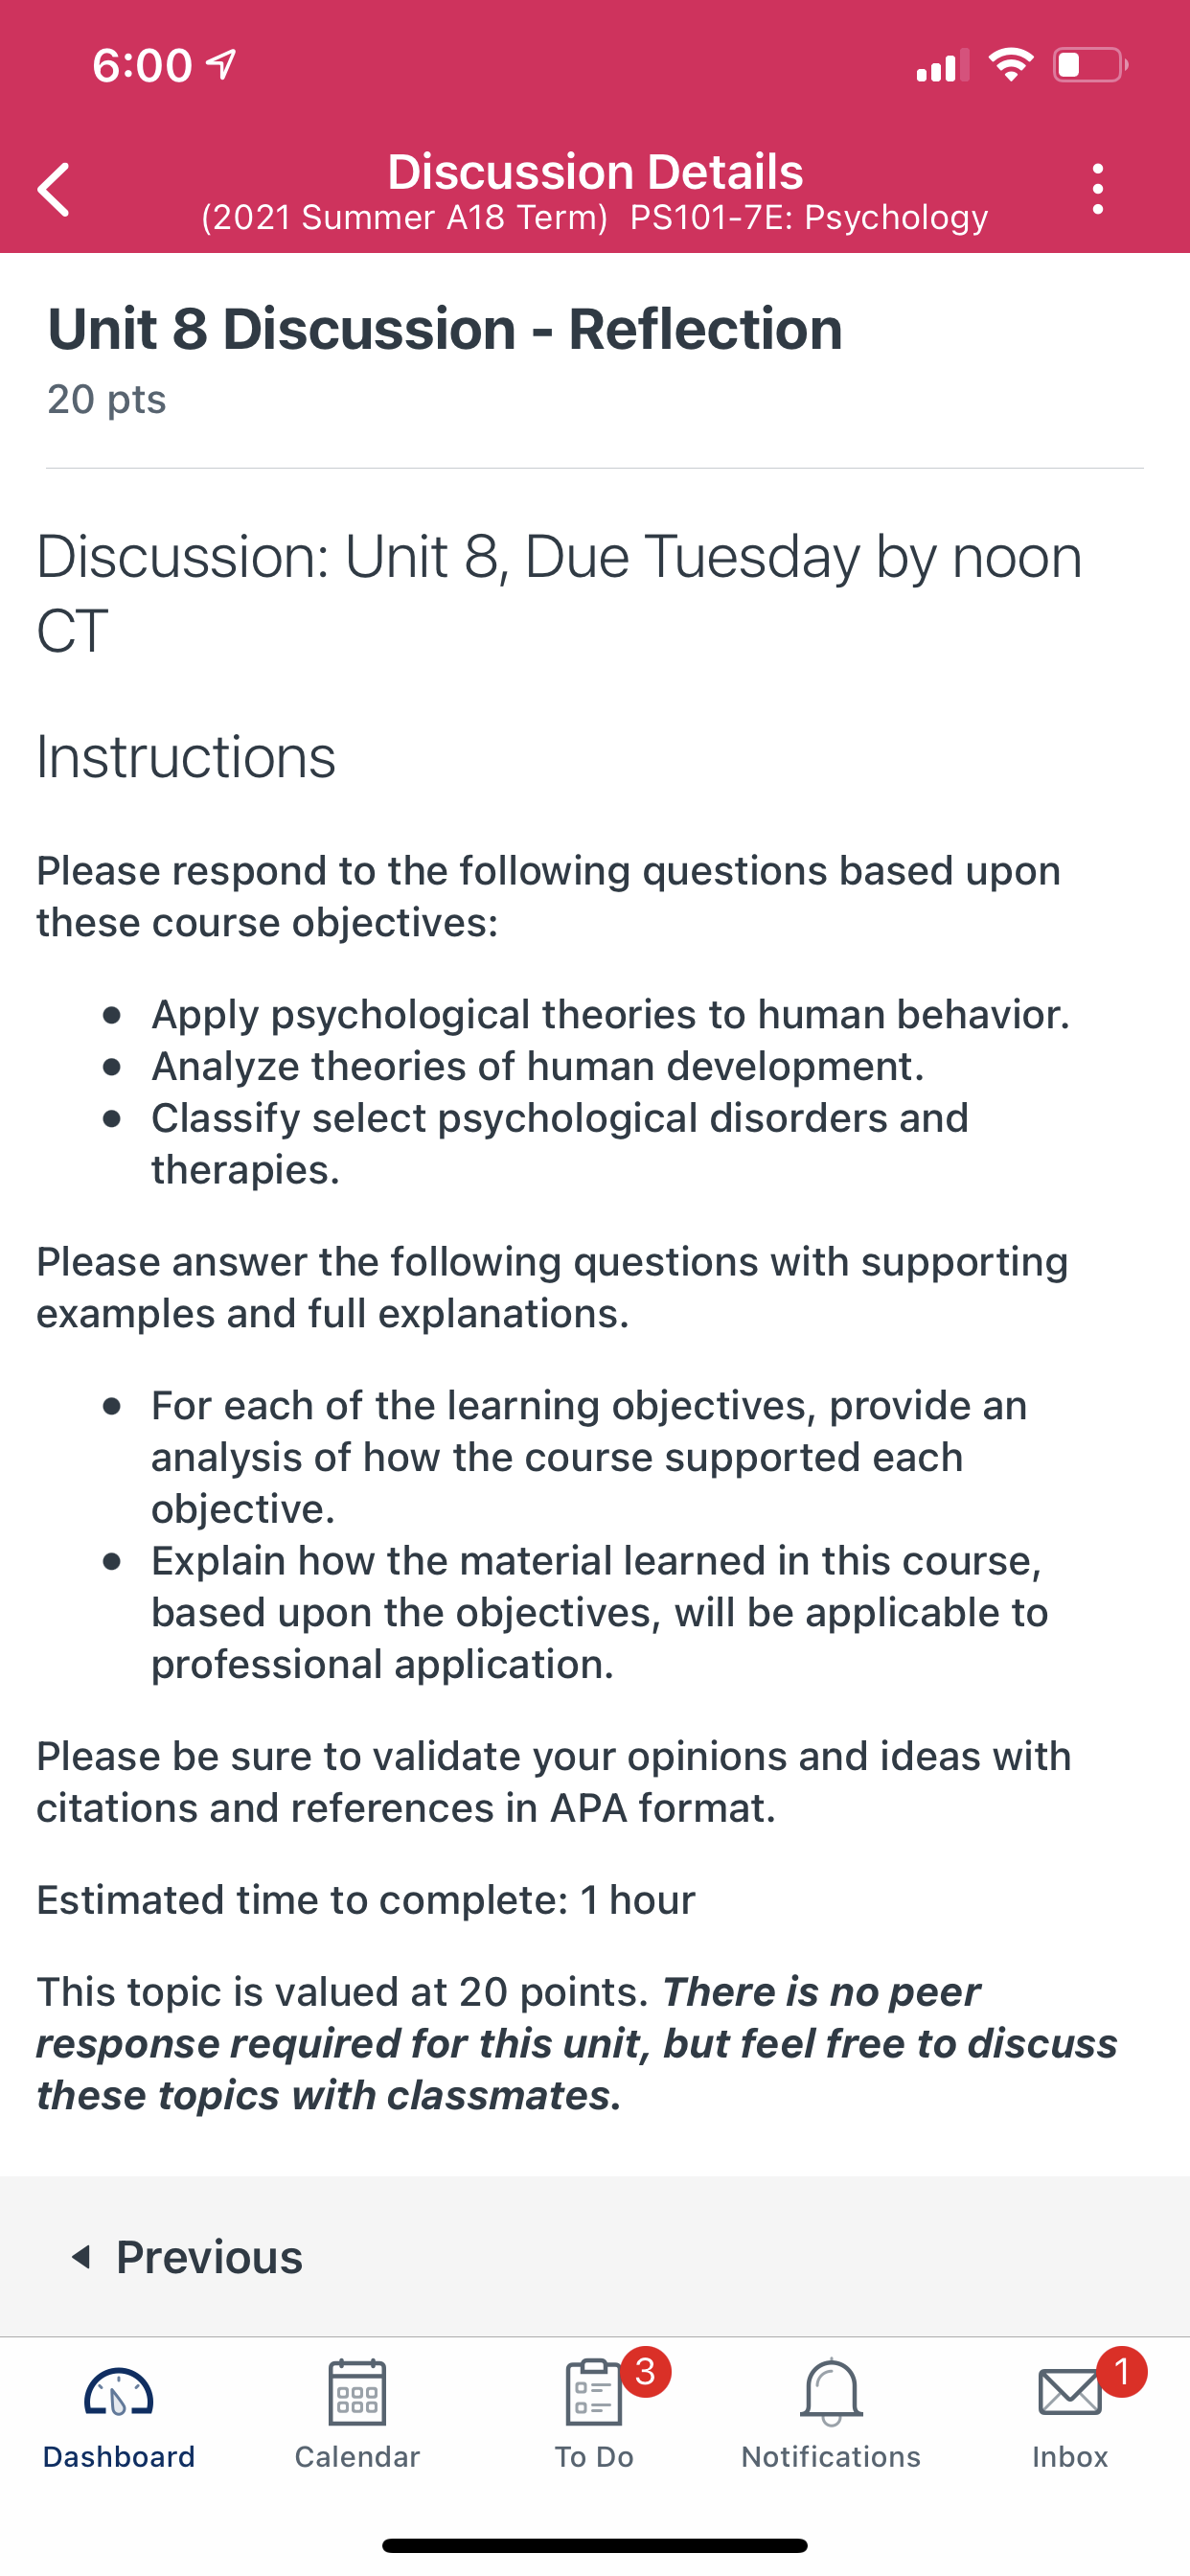Open the three-dot overflow menu

(x=1098, y=189)
